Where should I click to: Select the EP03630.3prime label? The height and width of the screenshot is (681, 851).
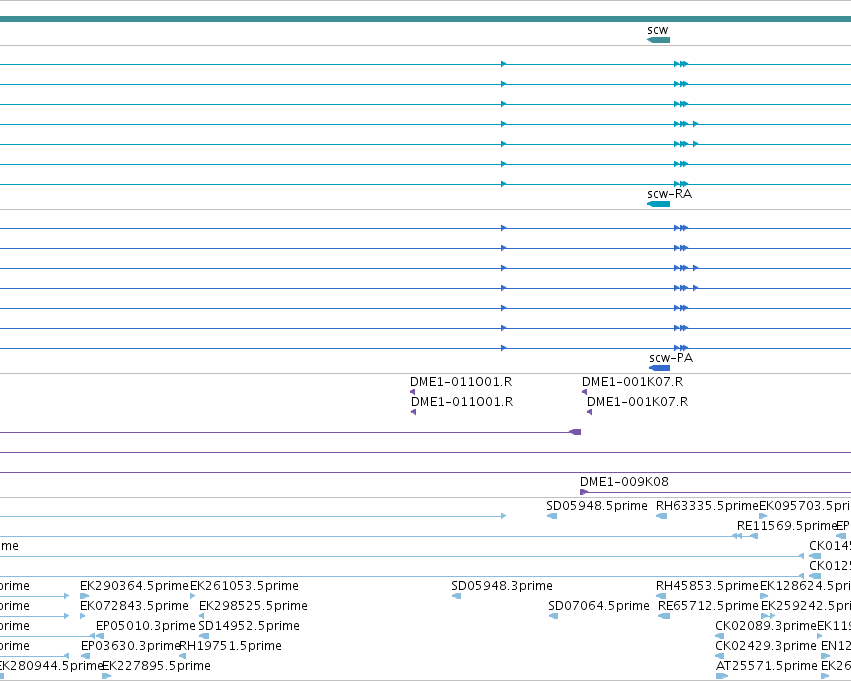[x=130, y=646]
